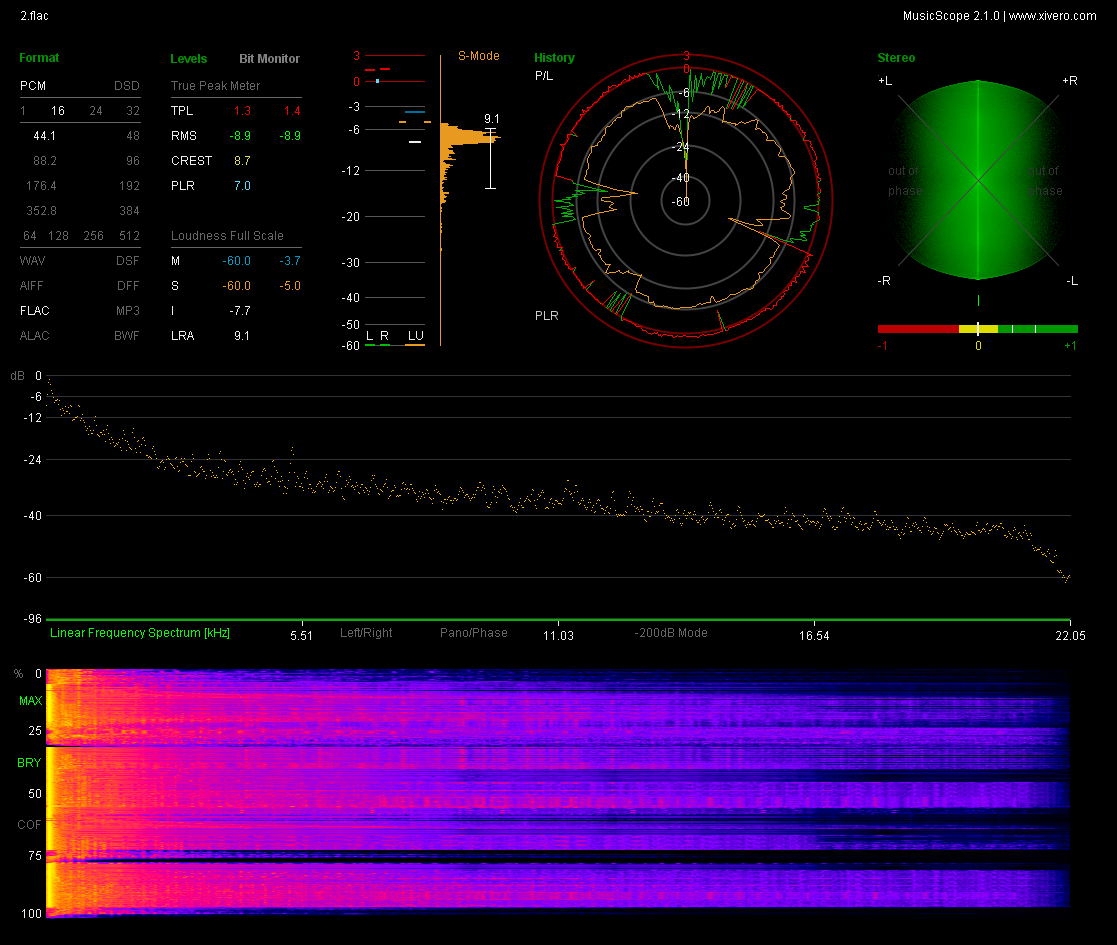Click the PLR label under History
1117x945 pixels.
[x=546, y=316]
